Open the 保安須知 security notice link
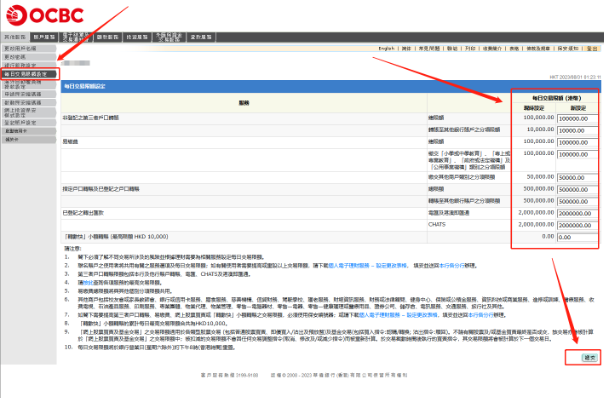This screenshot has height=398, width=604. (x=568, y=49)
